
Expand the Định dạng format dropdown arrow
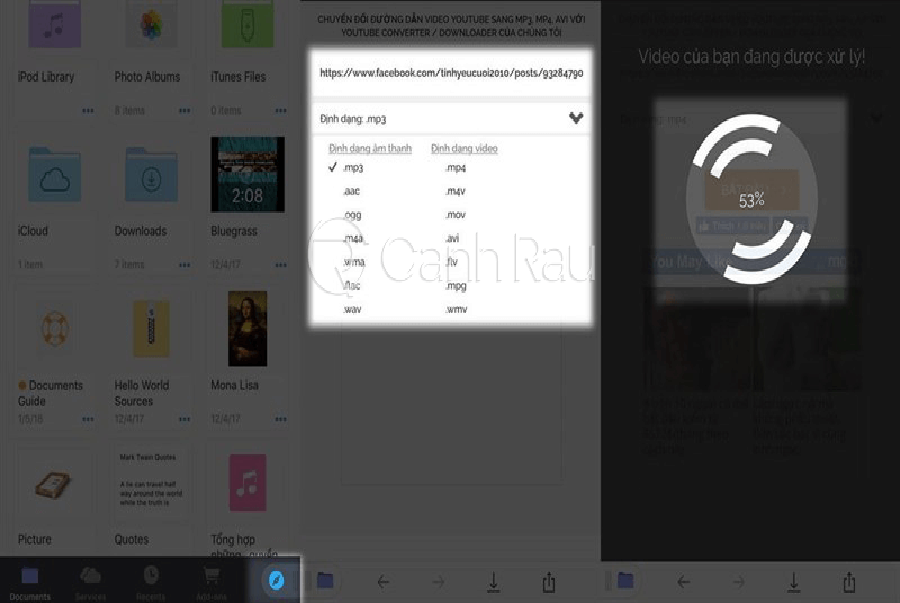coord(576,118)
